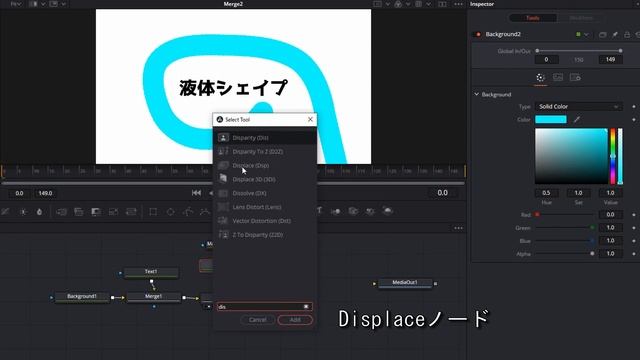The image size is (640, 360).
Task: Add a Polygon mask from toolbar
Action: pyautogui.click(x=188, y=211)
